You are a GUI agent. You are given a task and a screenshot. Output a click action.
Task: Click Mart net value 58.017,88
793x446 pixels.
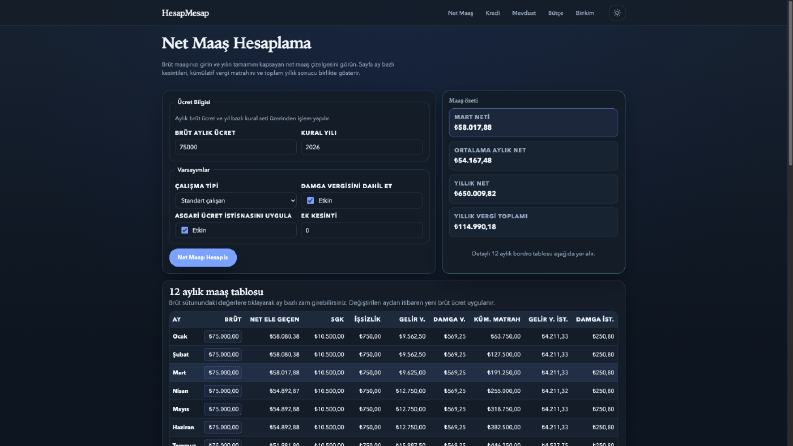[x=284, y=373]
